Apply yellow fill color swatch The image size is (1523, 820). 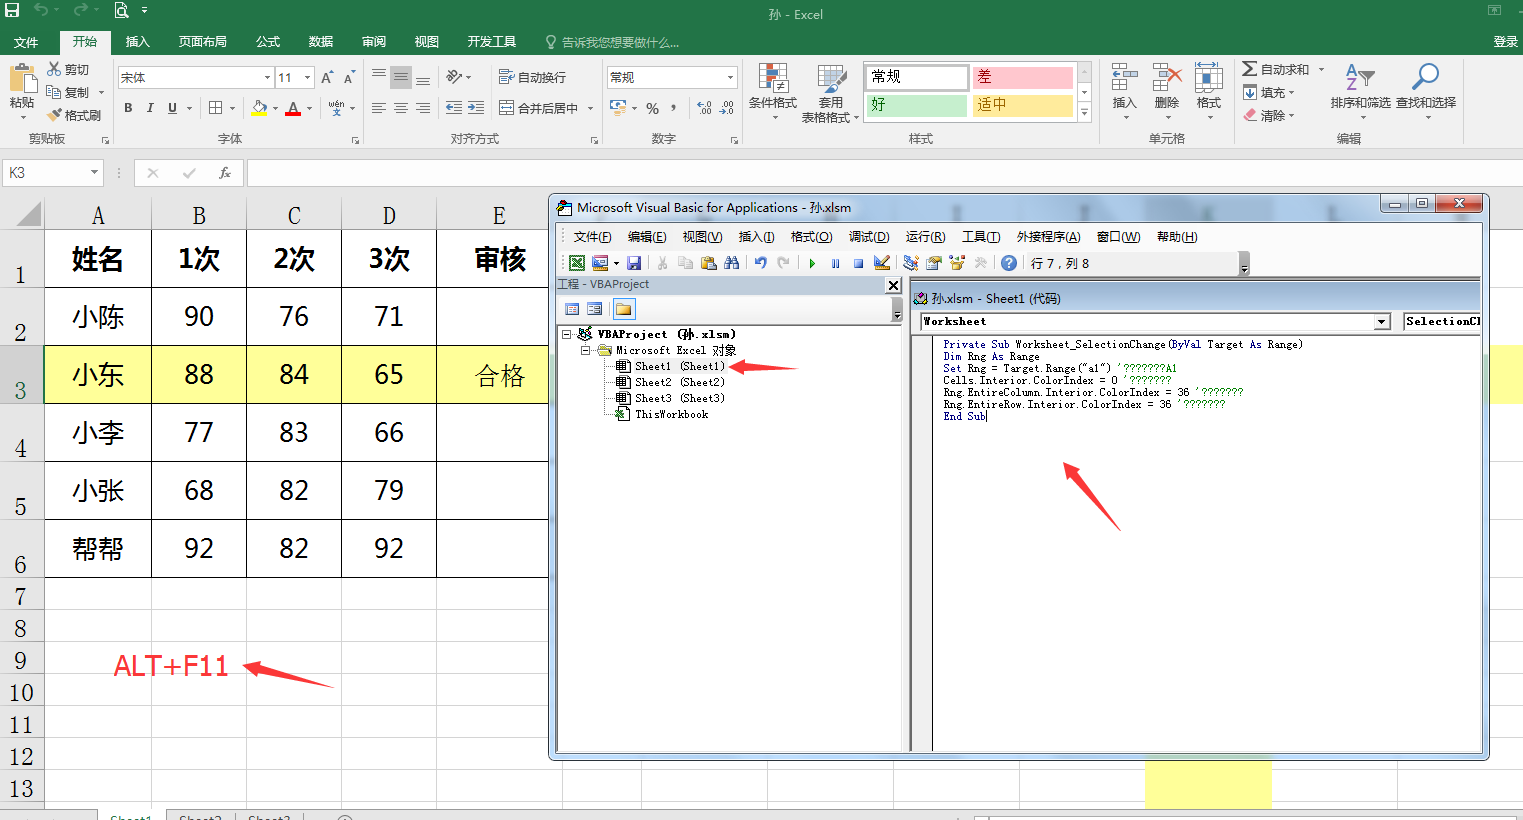[x=259, y=108]
